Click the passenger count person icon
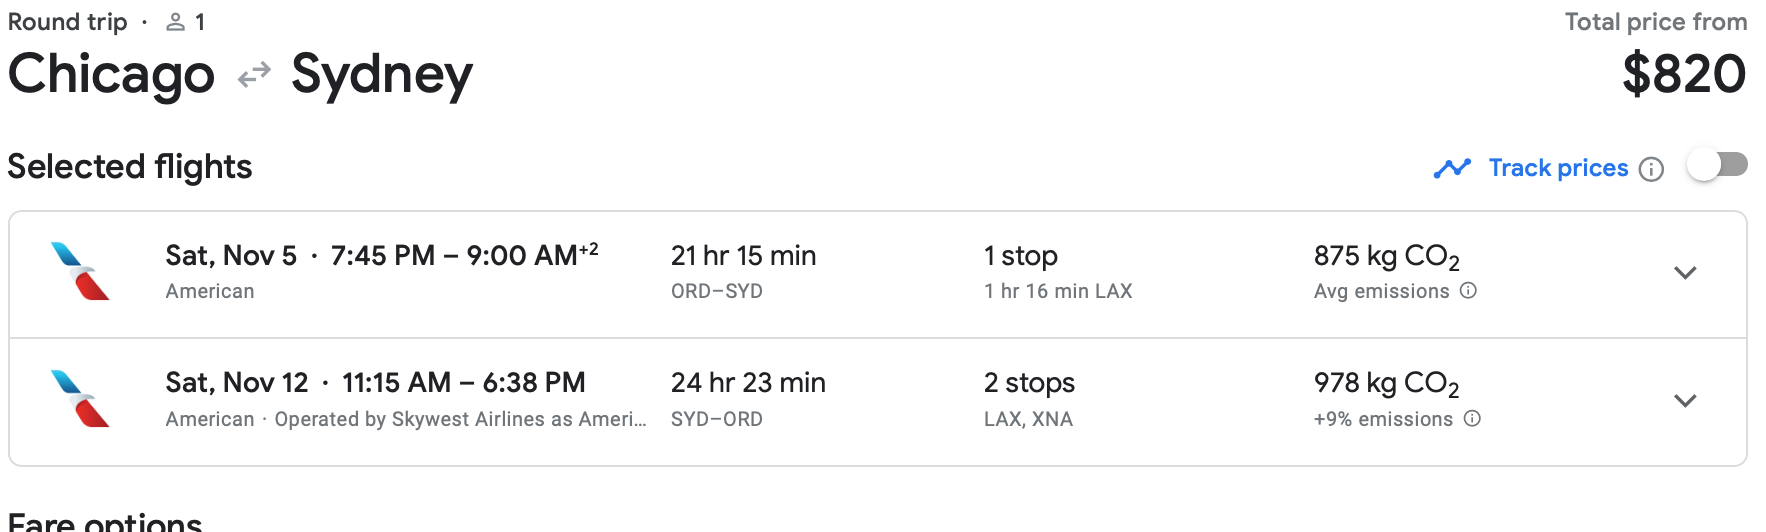Viewport: 1766px width, 532px height. pos(176,22)
